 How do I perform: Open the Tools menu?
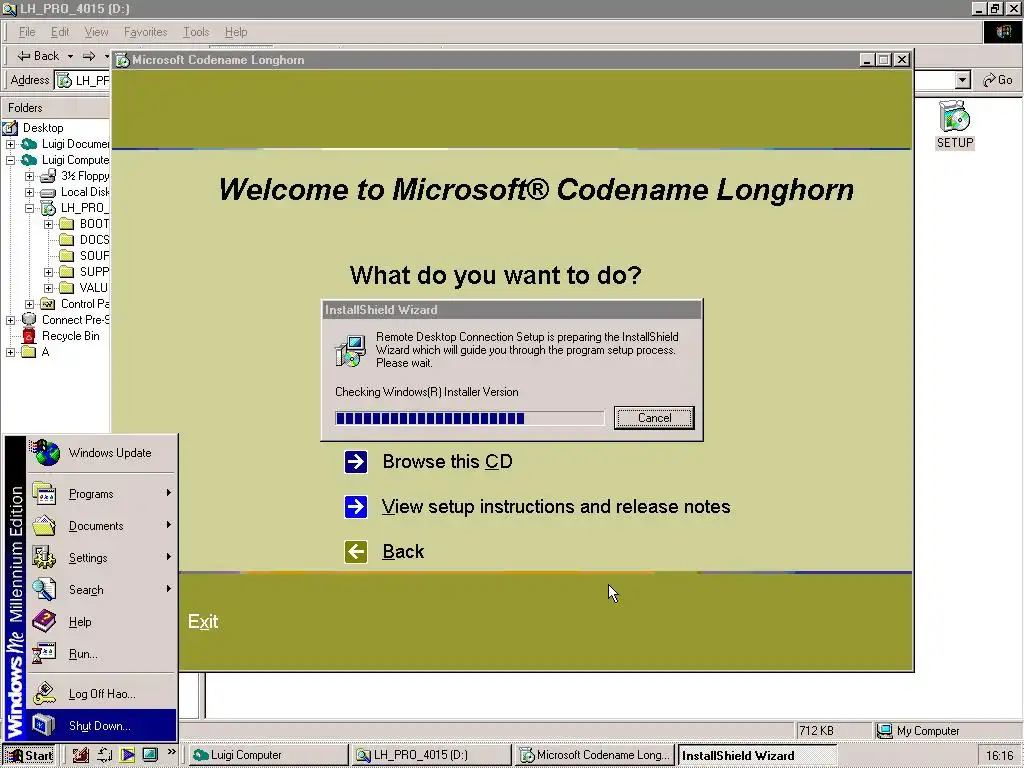(x=196, y=32)
